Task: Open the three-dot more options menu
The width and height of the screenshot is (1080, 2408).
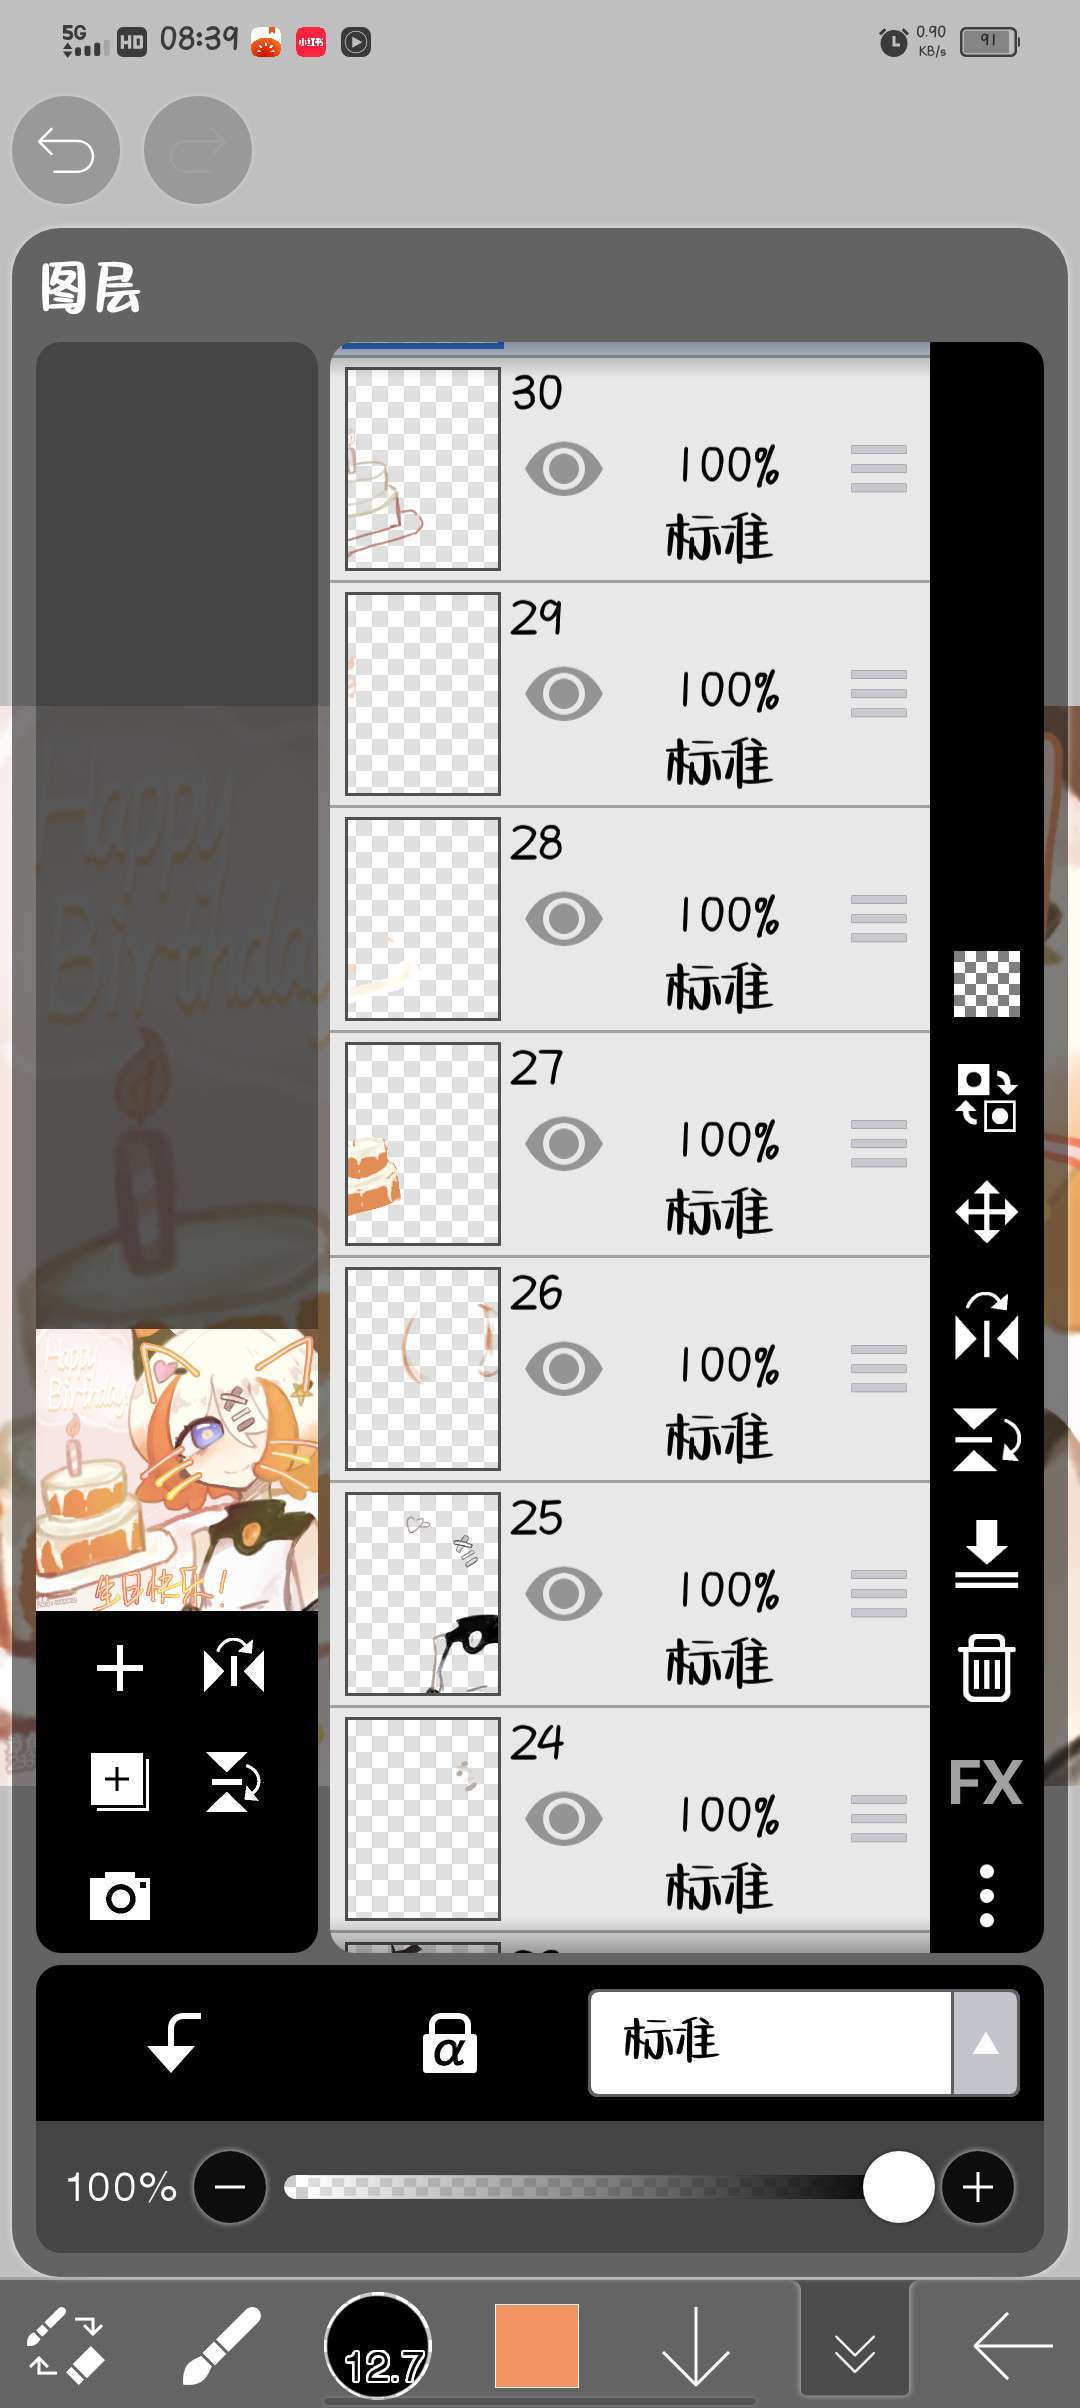Action: click(986, 1895)
